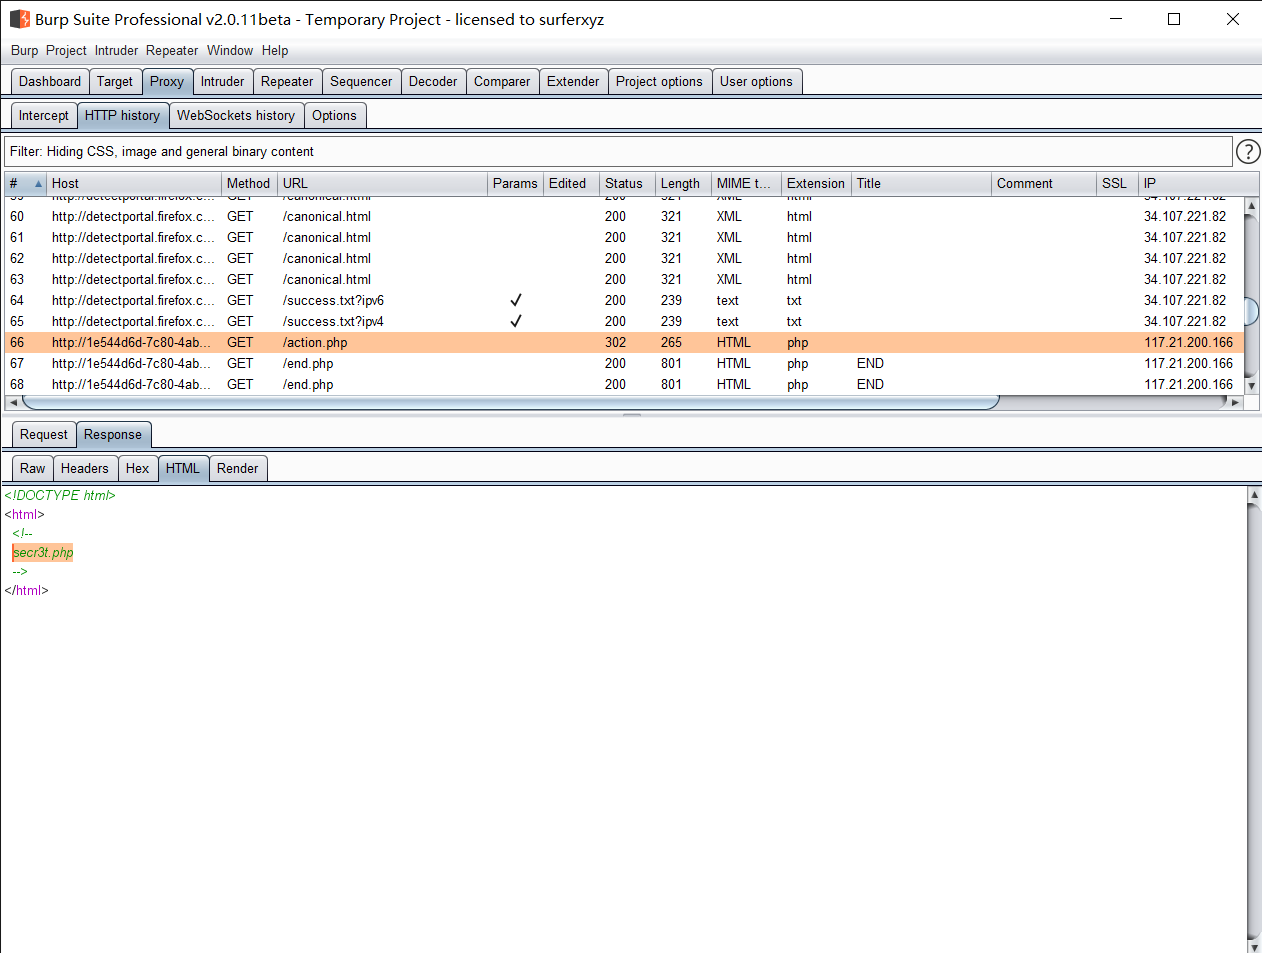Screen dimensions: 1262x953
Task: Switch to the Dashboard tab
Action: coord(50,81)
